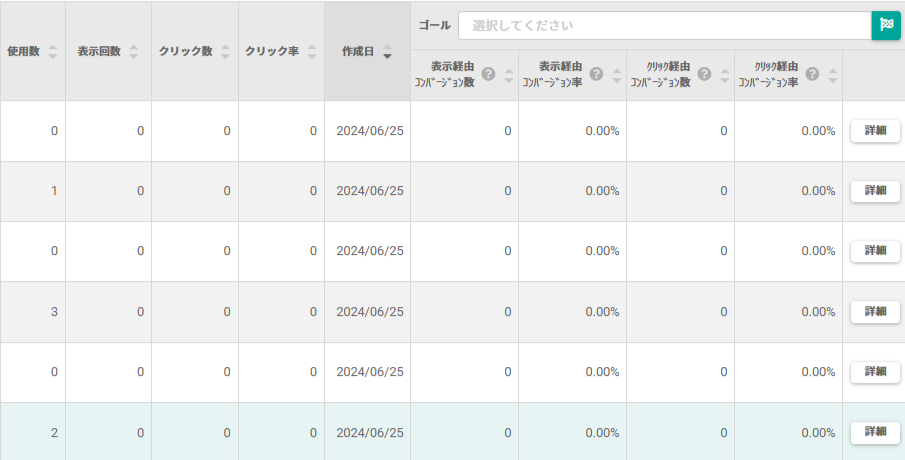Click the クリック率 header label
The width and height of the screenshot is (905, 460).
pos(272,51)
